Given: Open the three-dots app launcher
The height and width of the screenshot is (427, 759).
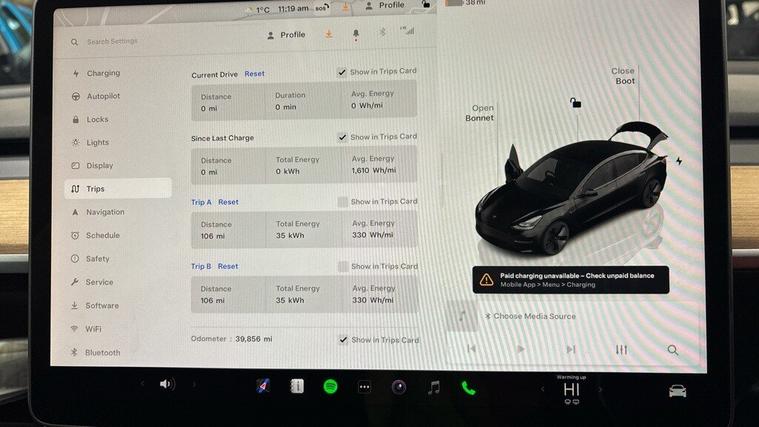Looking at the screenshot, I should (x=364, y=387).
